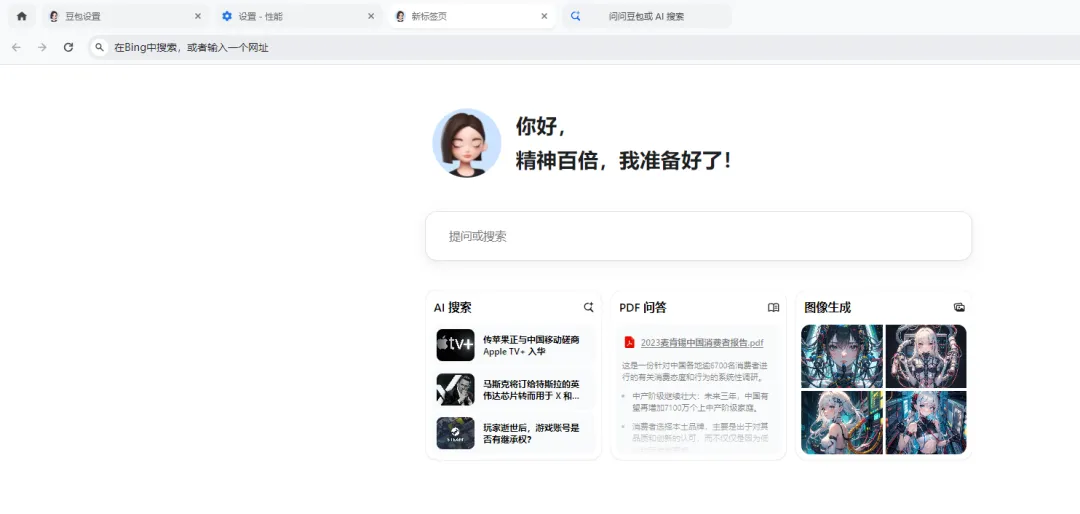Close the 设置 - 性能 tab
The height and width of the screenshot is (514, 1080).
(x=371, y=16)
